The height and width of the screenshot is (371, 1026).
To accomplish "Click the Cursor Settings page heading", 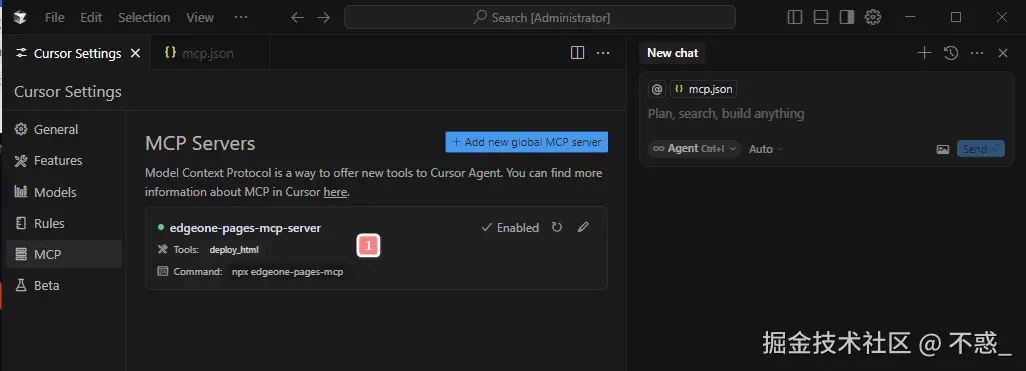I will (68, 92).
